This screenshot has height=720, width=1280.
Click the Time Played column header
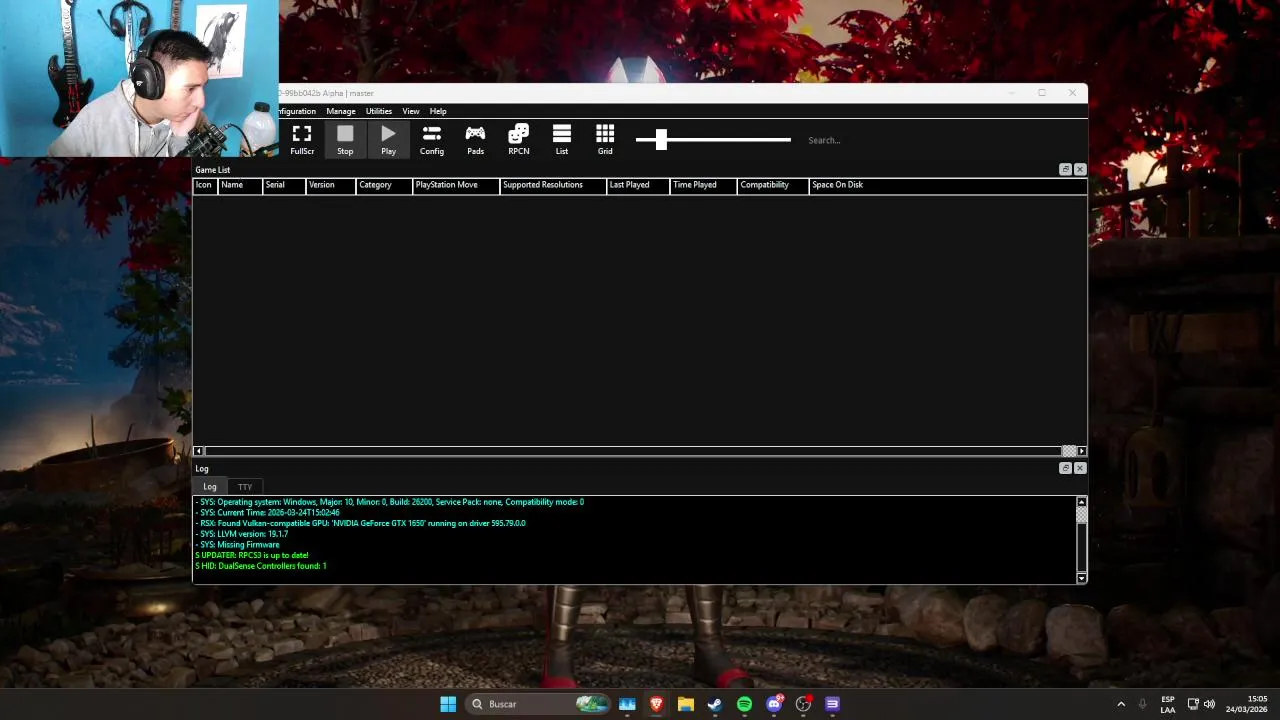[703, 185]
